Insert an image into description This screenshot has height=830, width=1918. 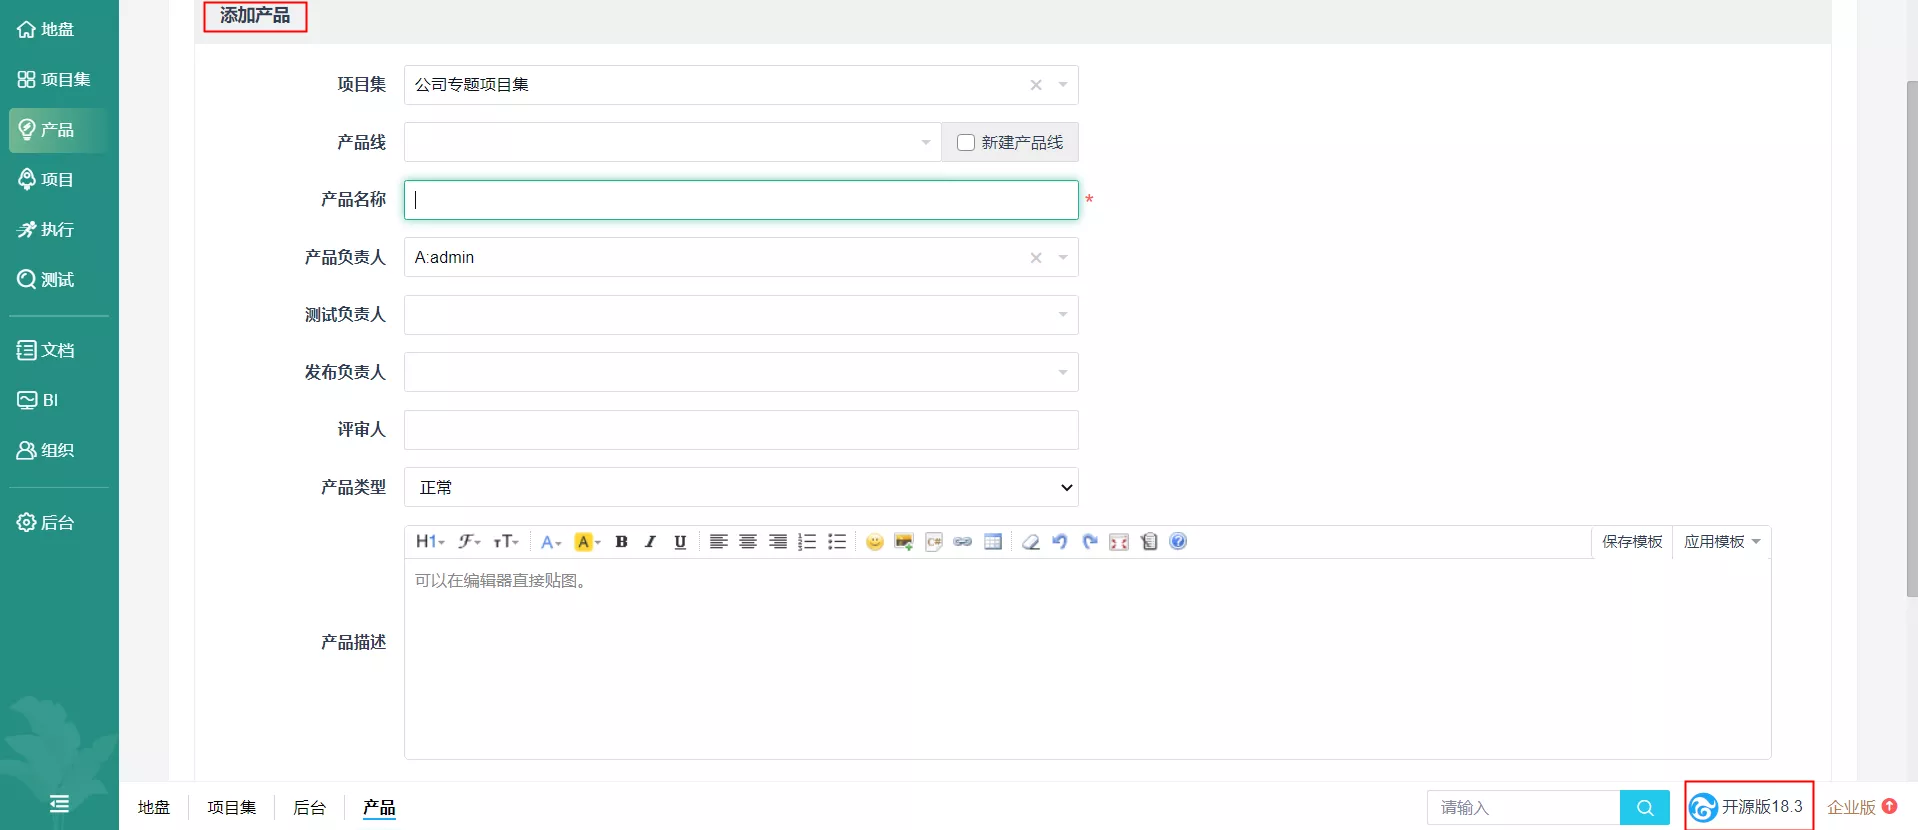pos(904,541)
